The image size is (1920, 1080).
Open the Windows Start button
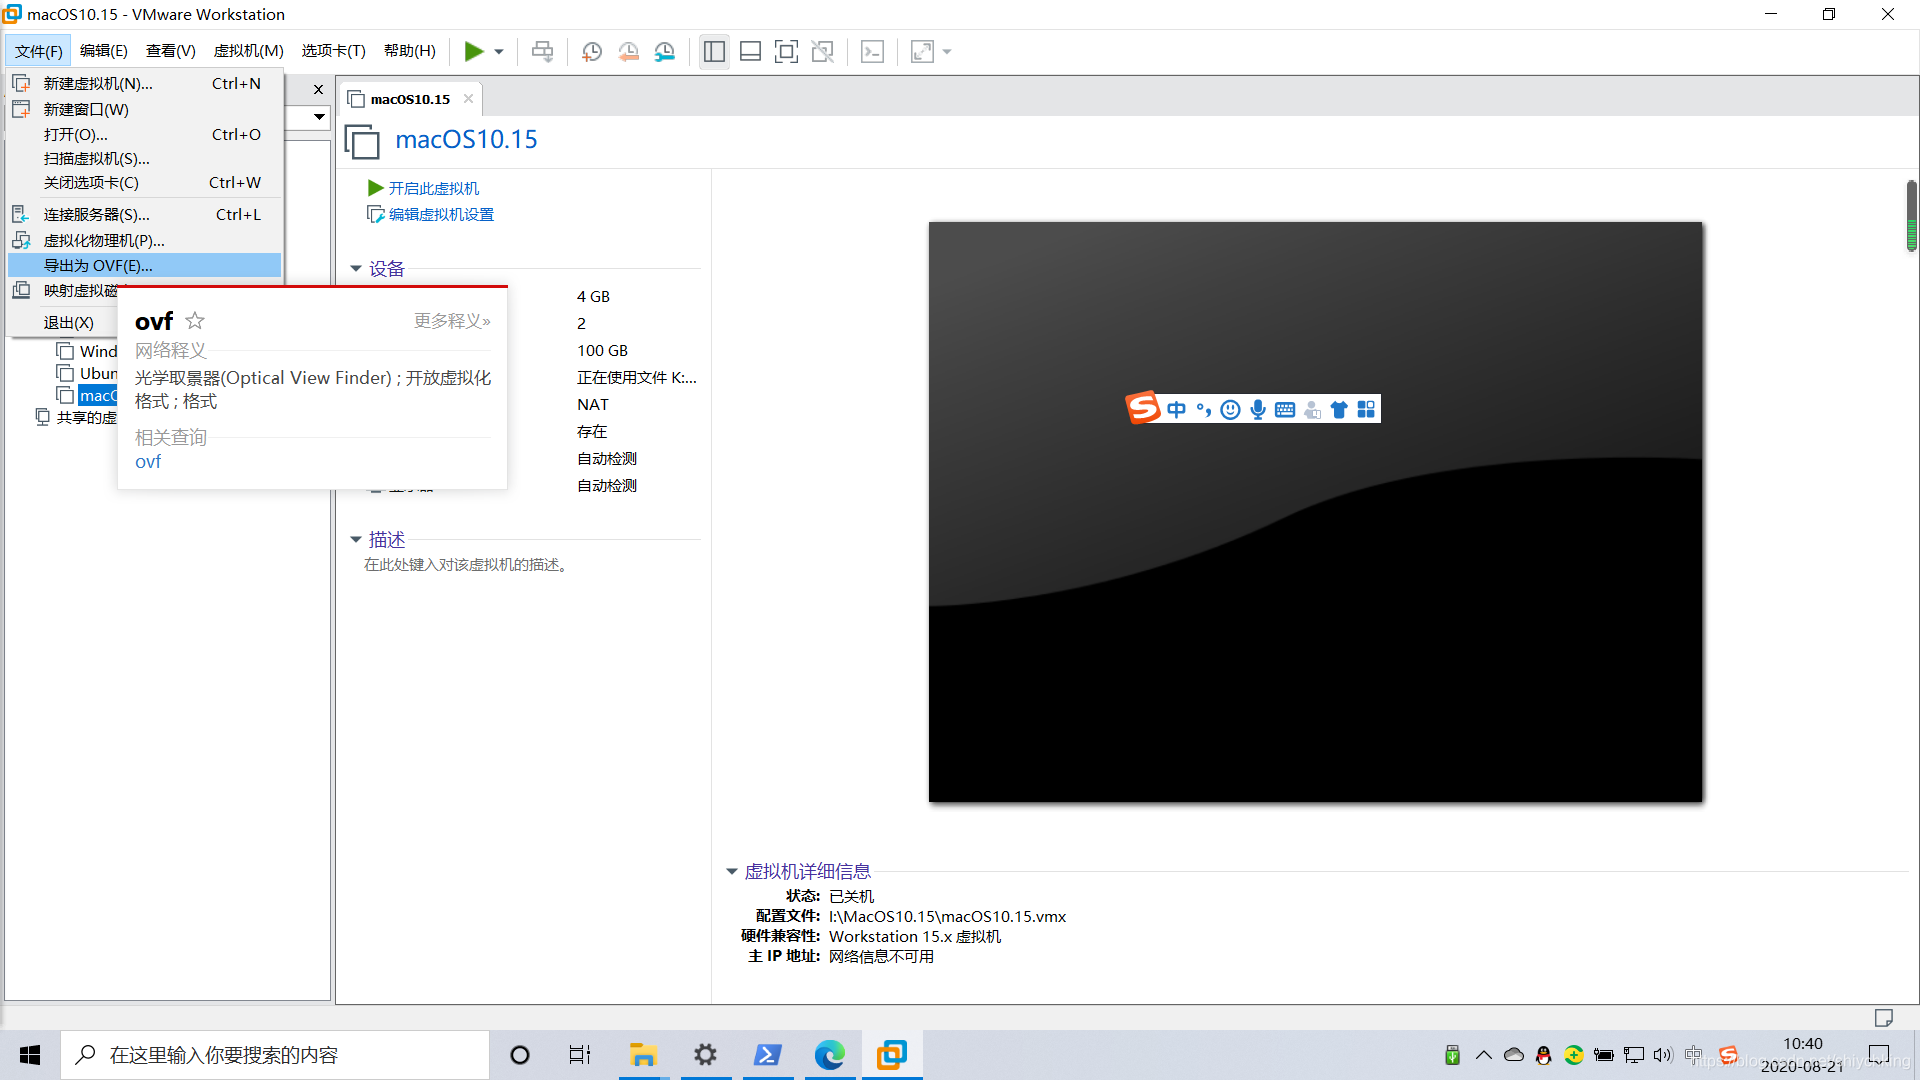30,1055
